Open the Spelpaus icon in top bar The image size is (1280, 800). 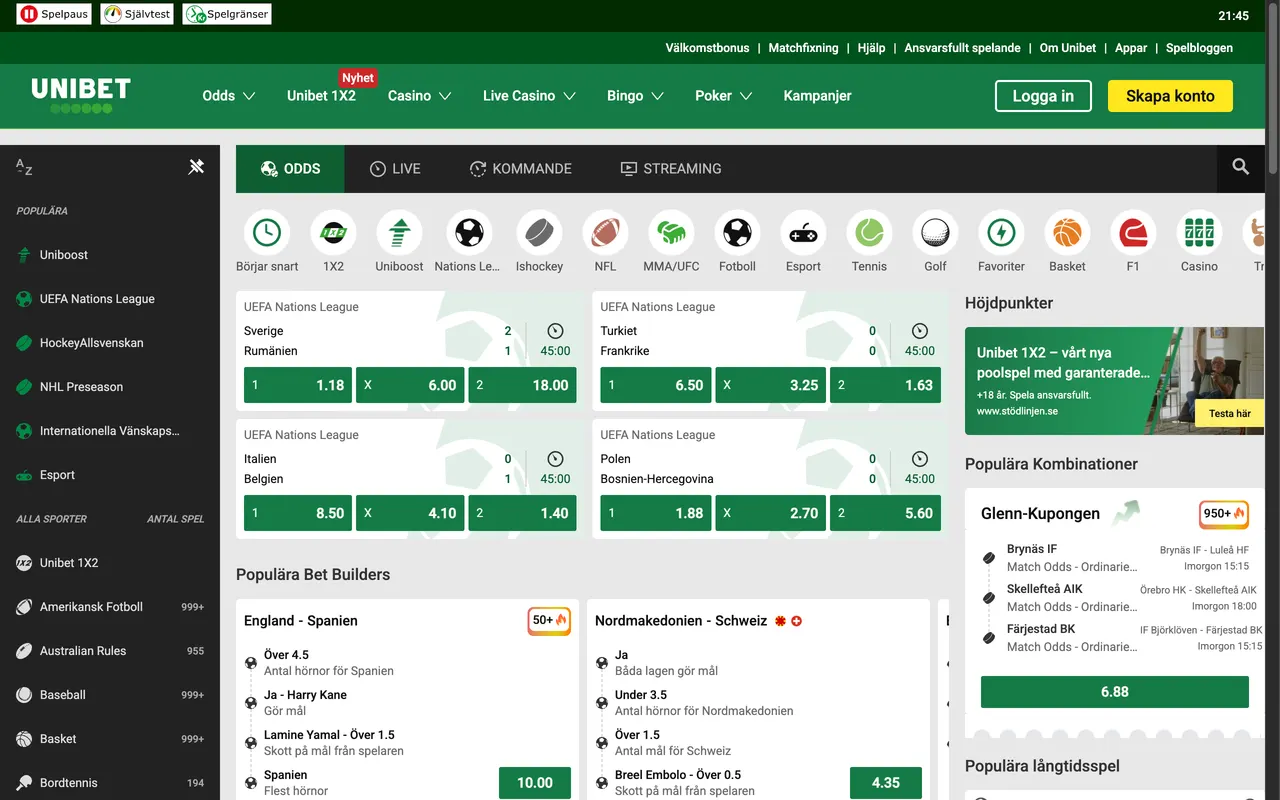coord(54,14)
